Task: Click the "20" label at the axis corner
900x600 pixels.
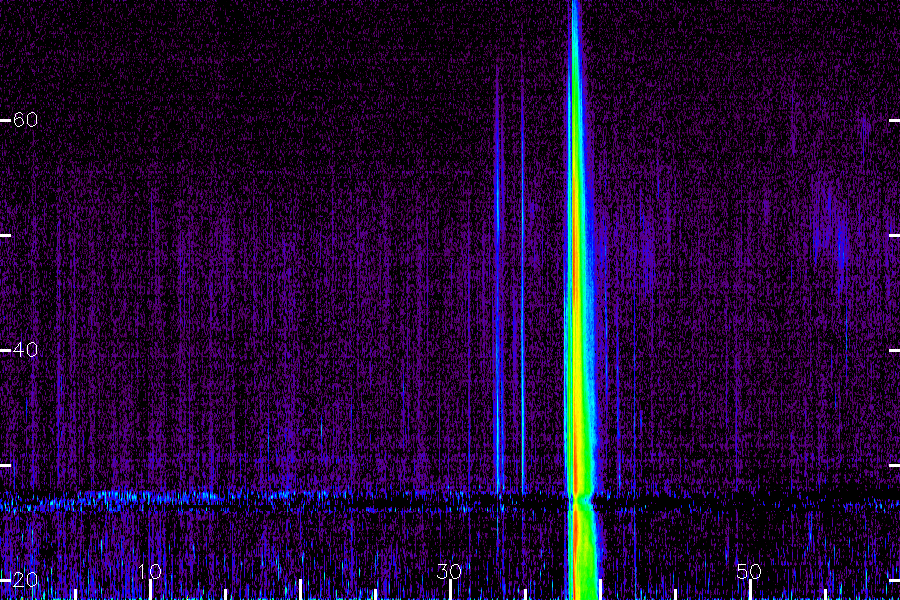Action: tap(25, 580)
